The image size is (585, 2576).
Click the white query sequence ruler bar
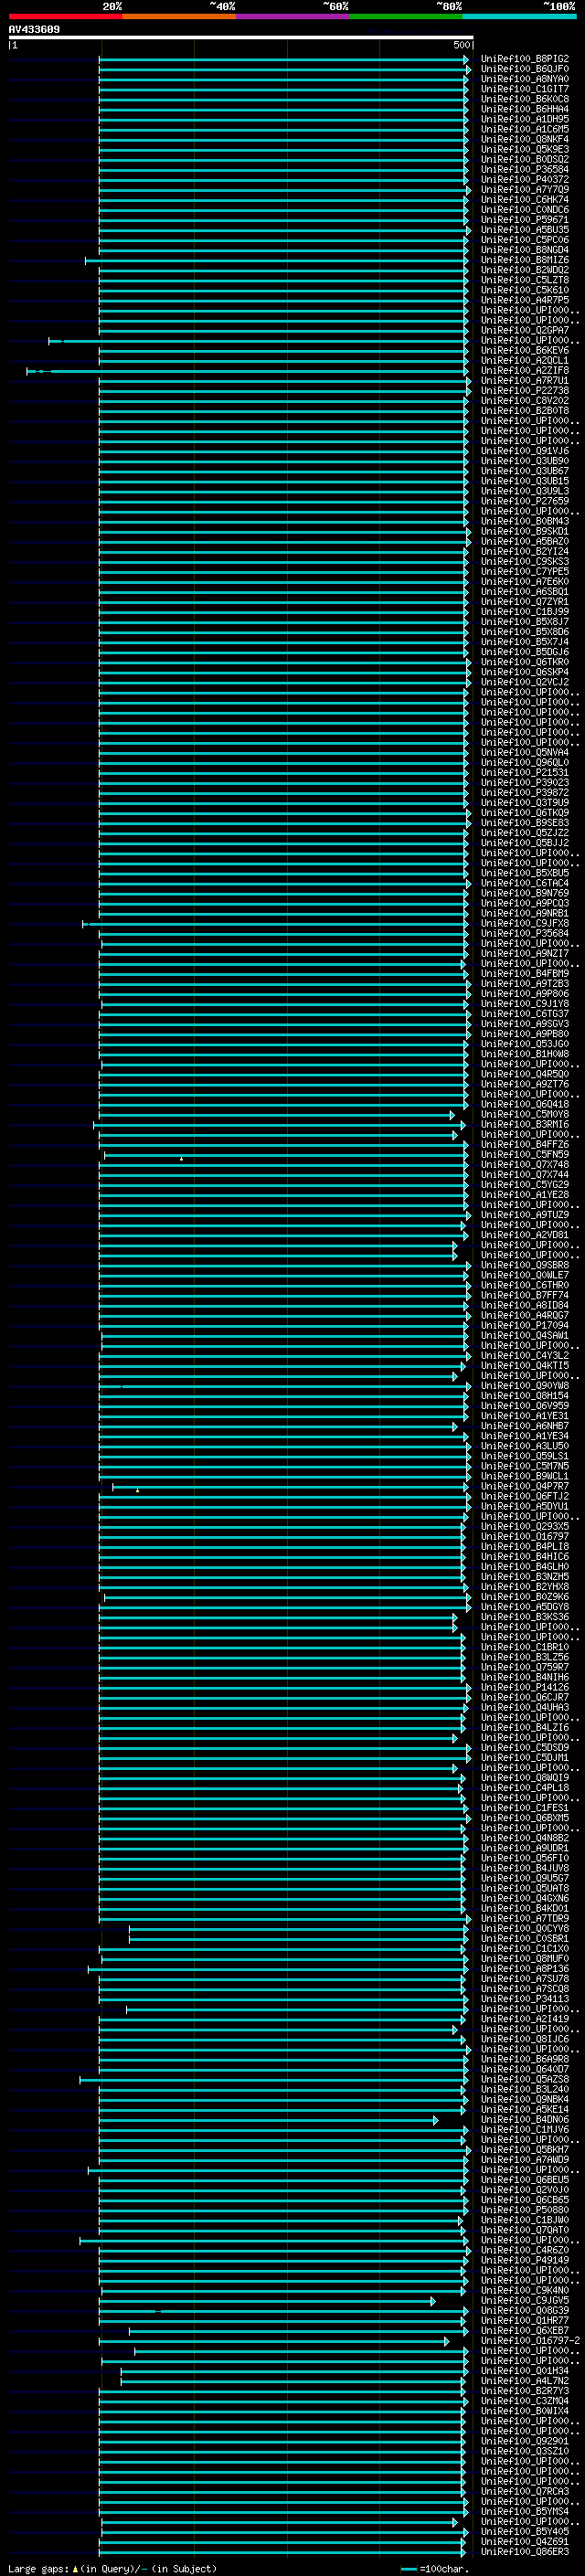(x=240, y=37)
